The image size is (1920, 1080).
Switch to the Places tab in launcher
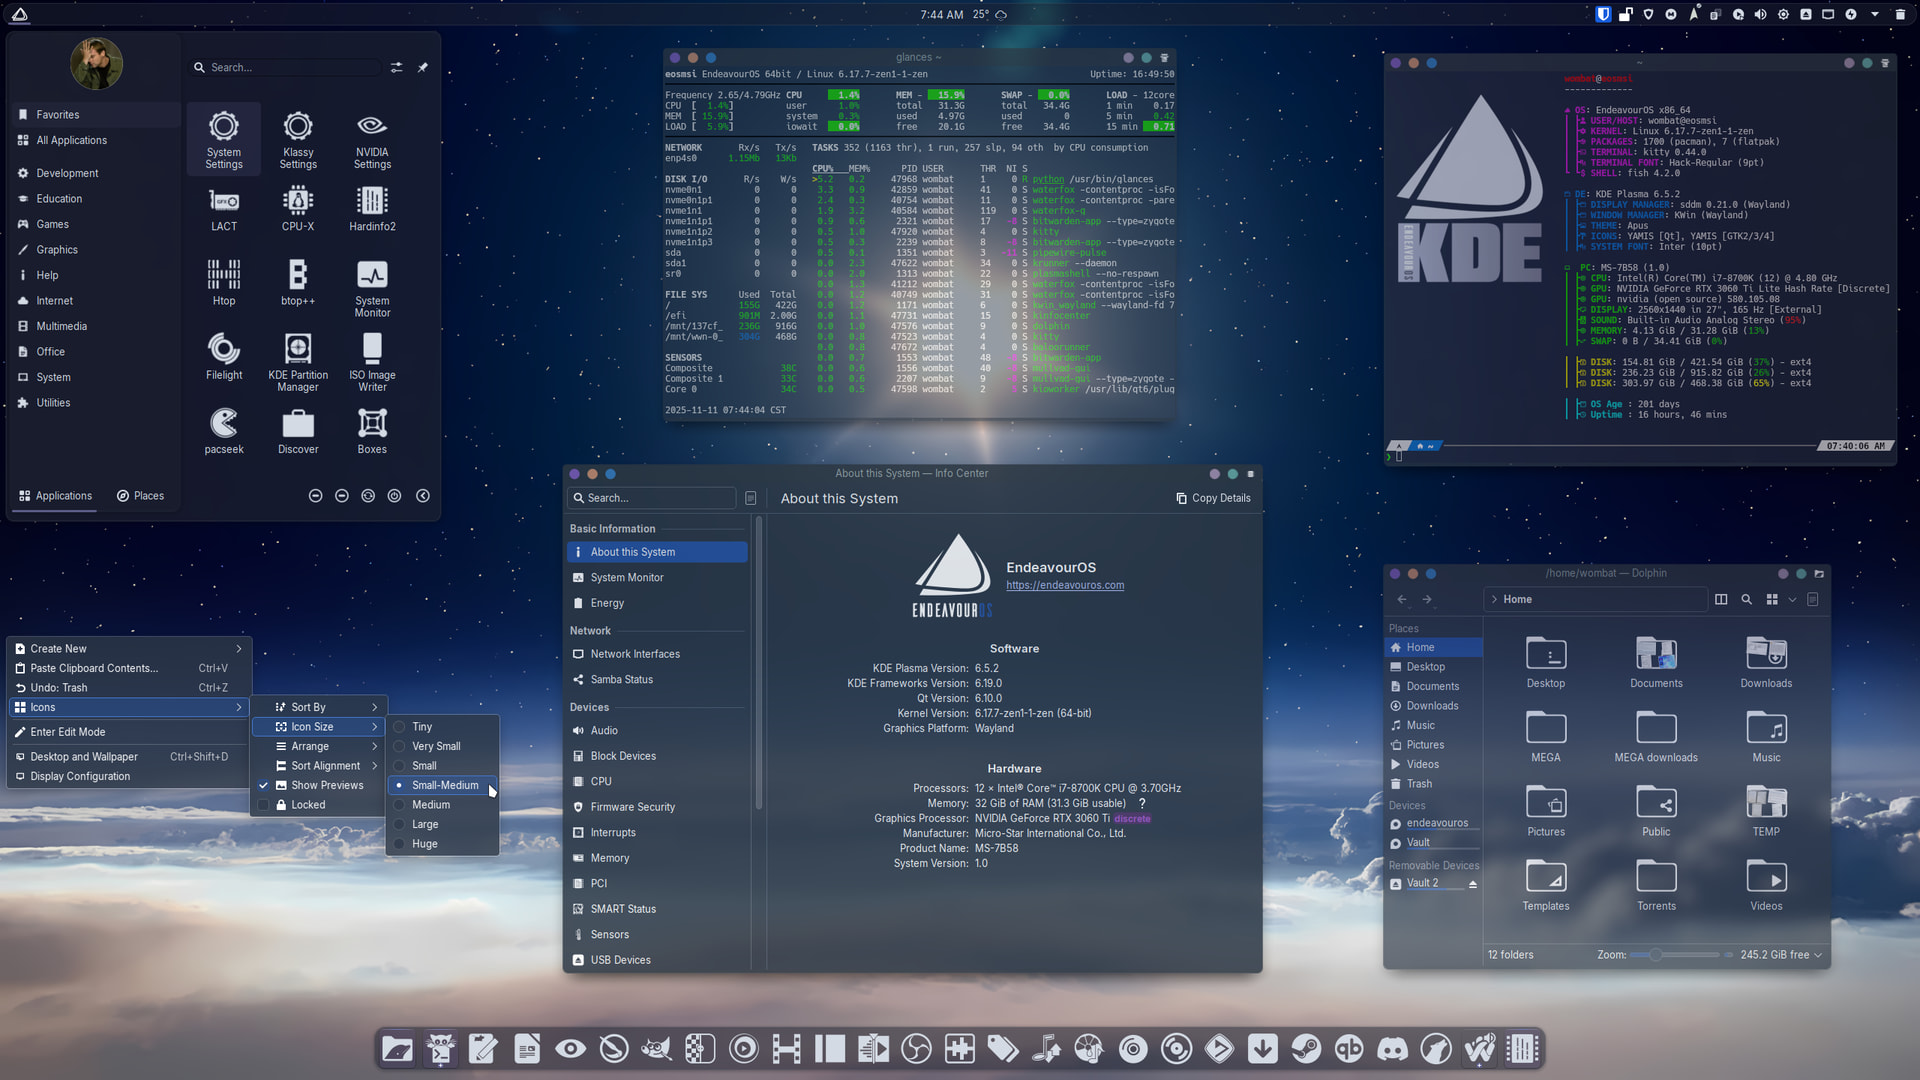(140, 496)
